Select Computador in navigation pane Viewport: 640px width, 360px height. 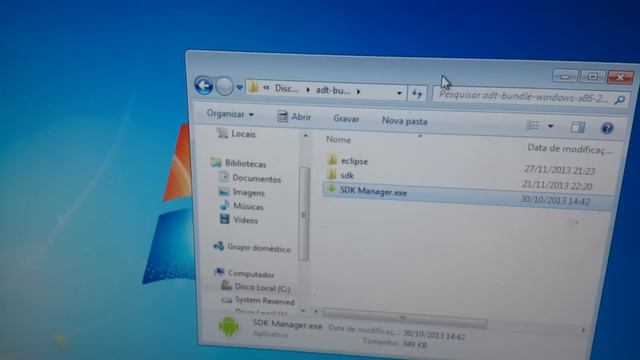point(251,274)
